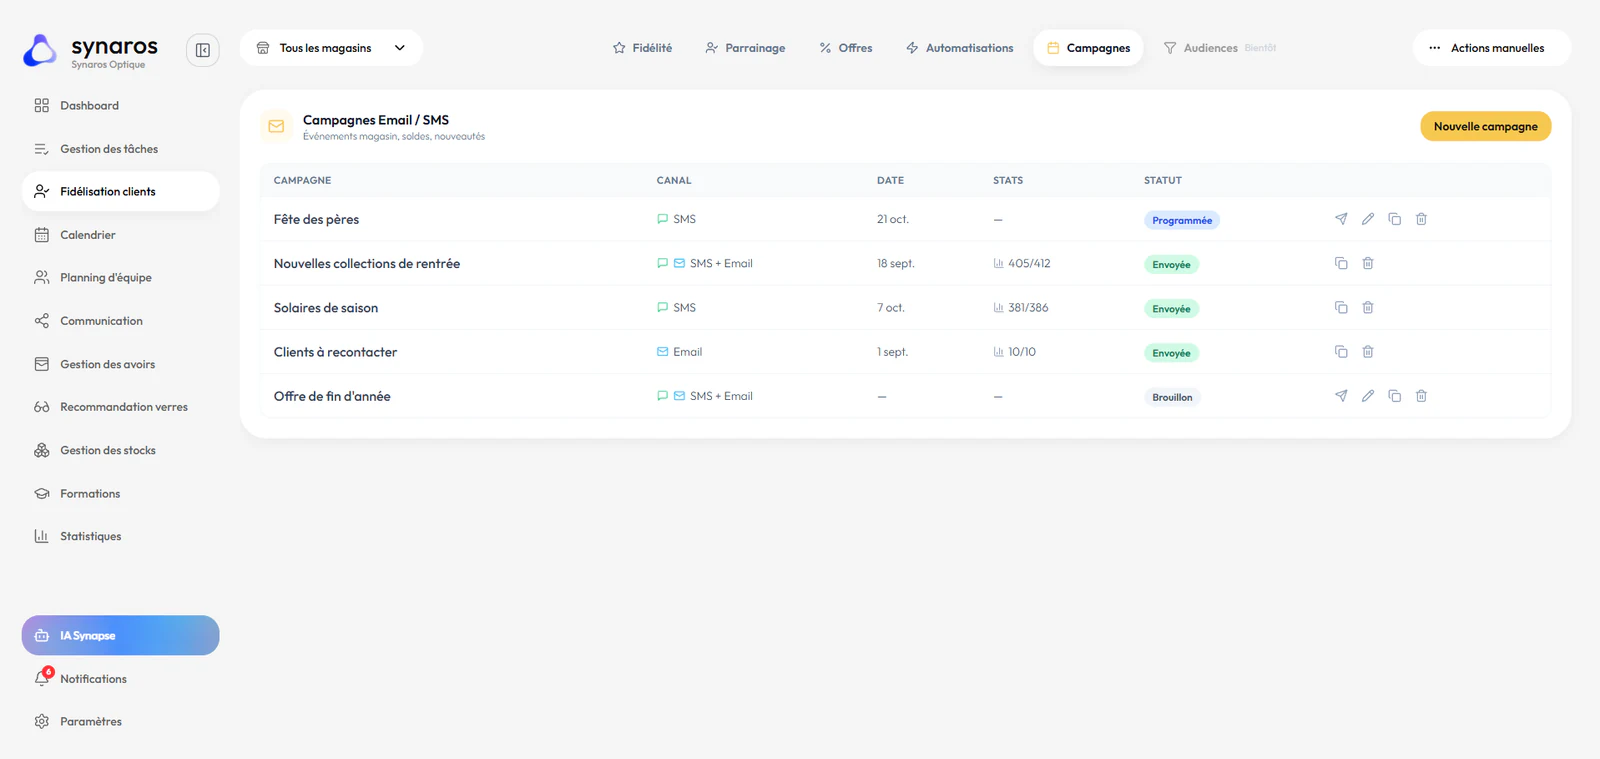Click the stats chart icon beside 405/412
Screen dimensions: 1600x759
tap(998, 263)
